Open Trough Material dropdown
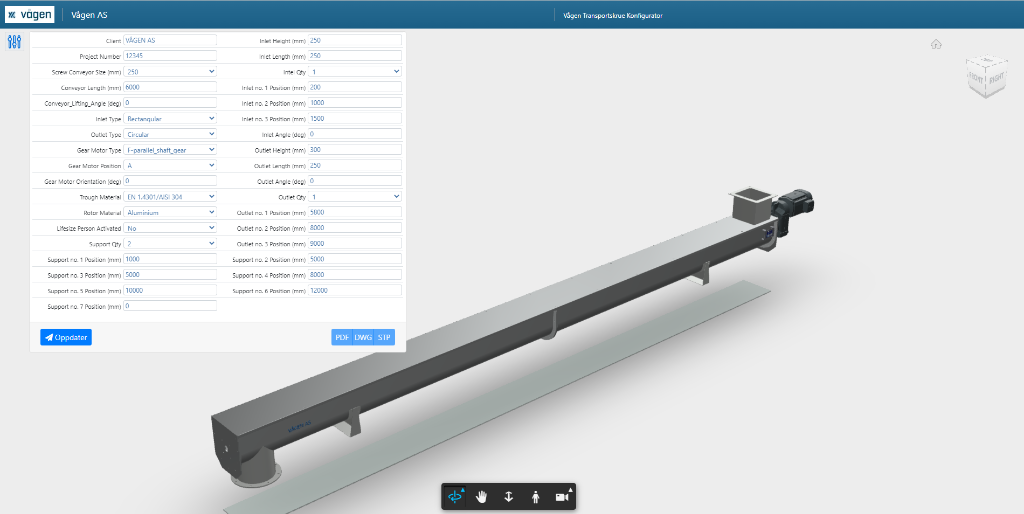 point(170,197)
